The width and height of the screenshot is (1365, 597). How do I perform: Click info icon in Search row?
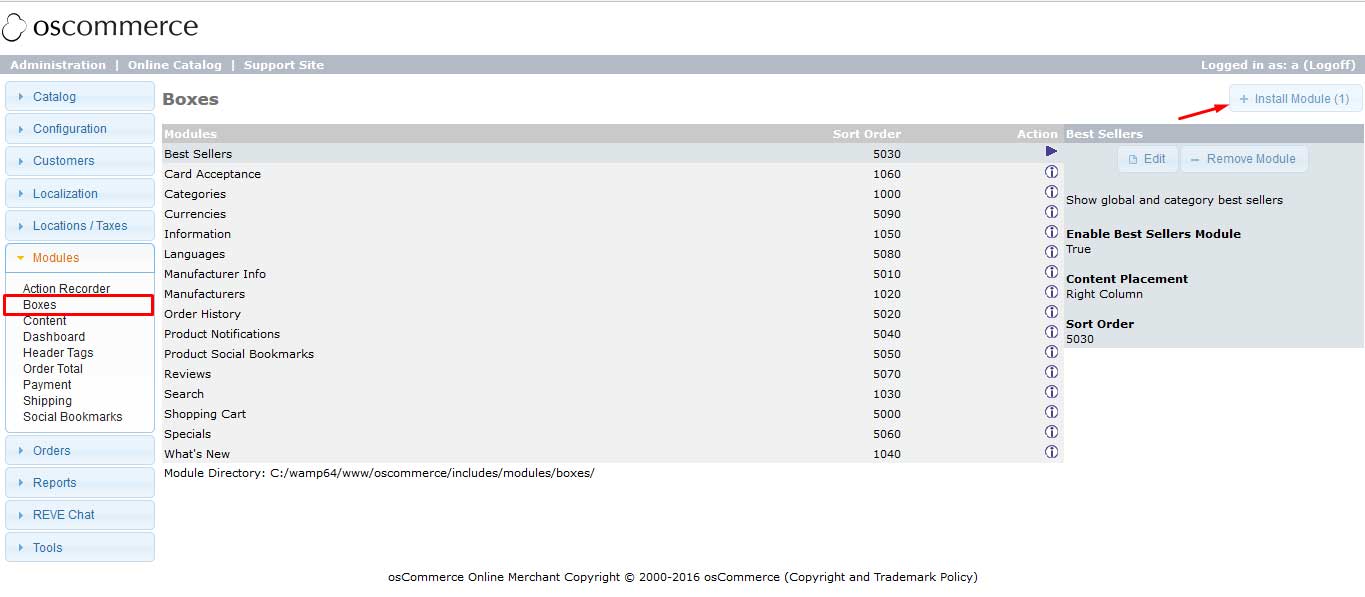(1051, 392)
